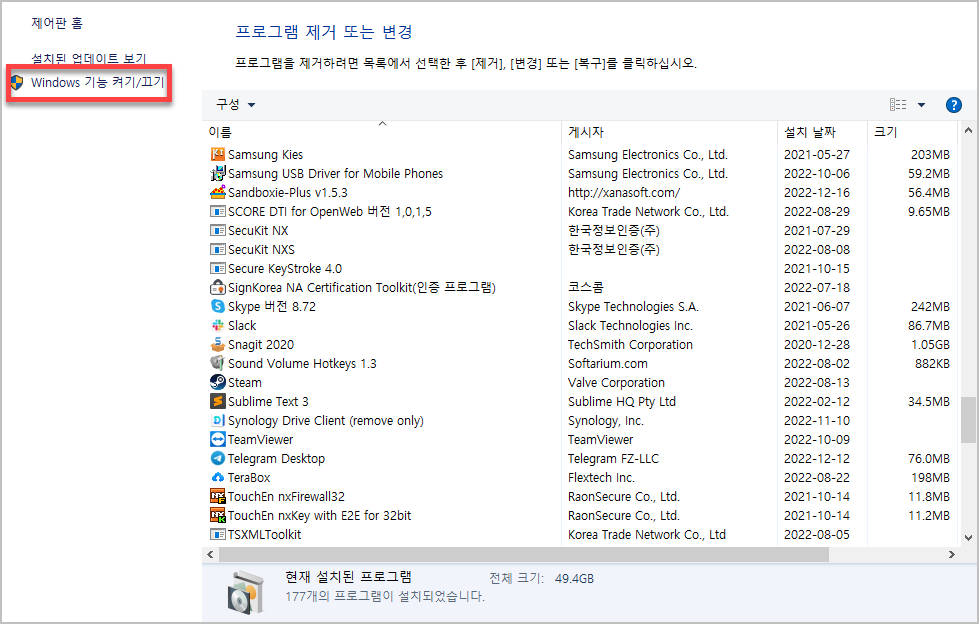979x624 pixels.
Task: Click the horizontal scrollbar left arrow
Action: click(210, 554)
